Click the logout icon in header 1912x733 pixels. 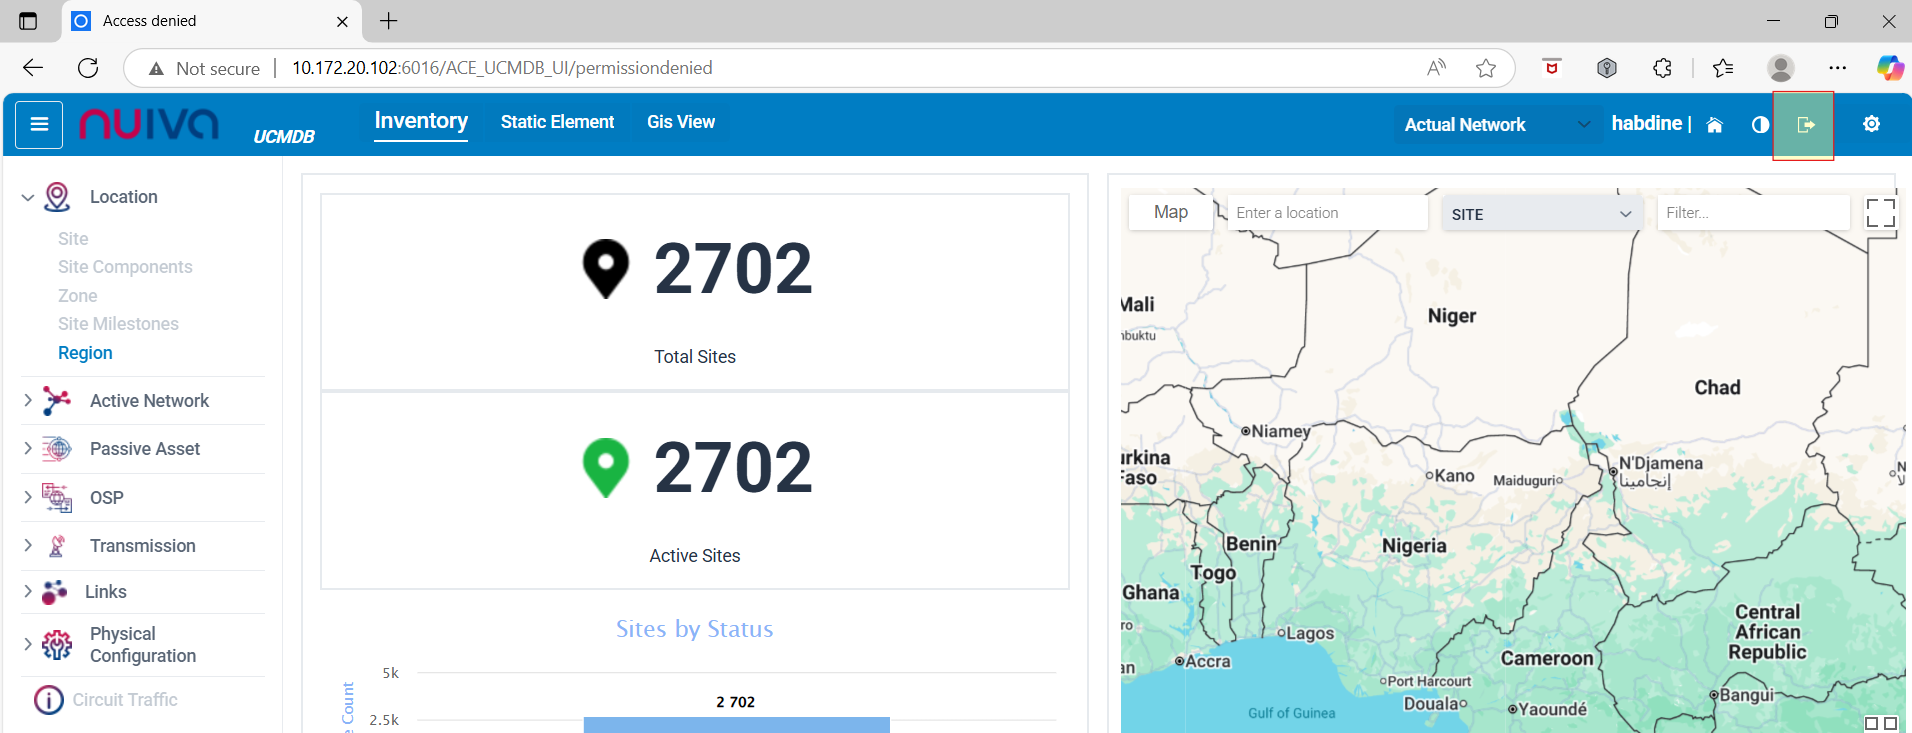[1805, 125]
